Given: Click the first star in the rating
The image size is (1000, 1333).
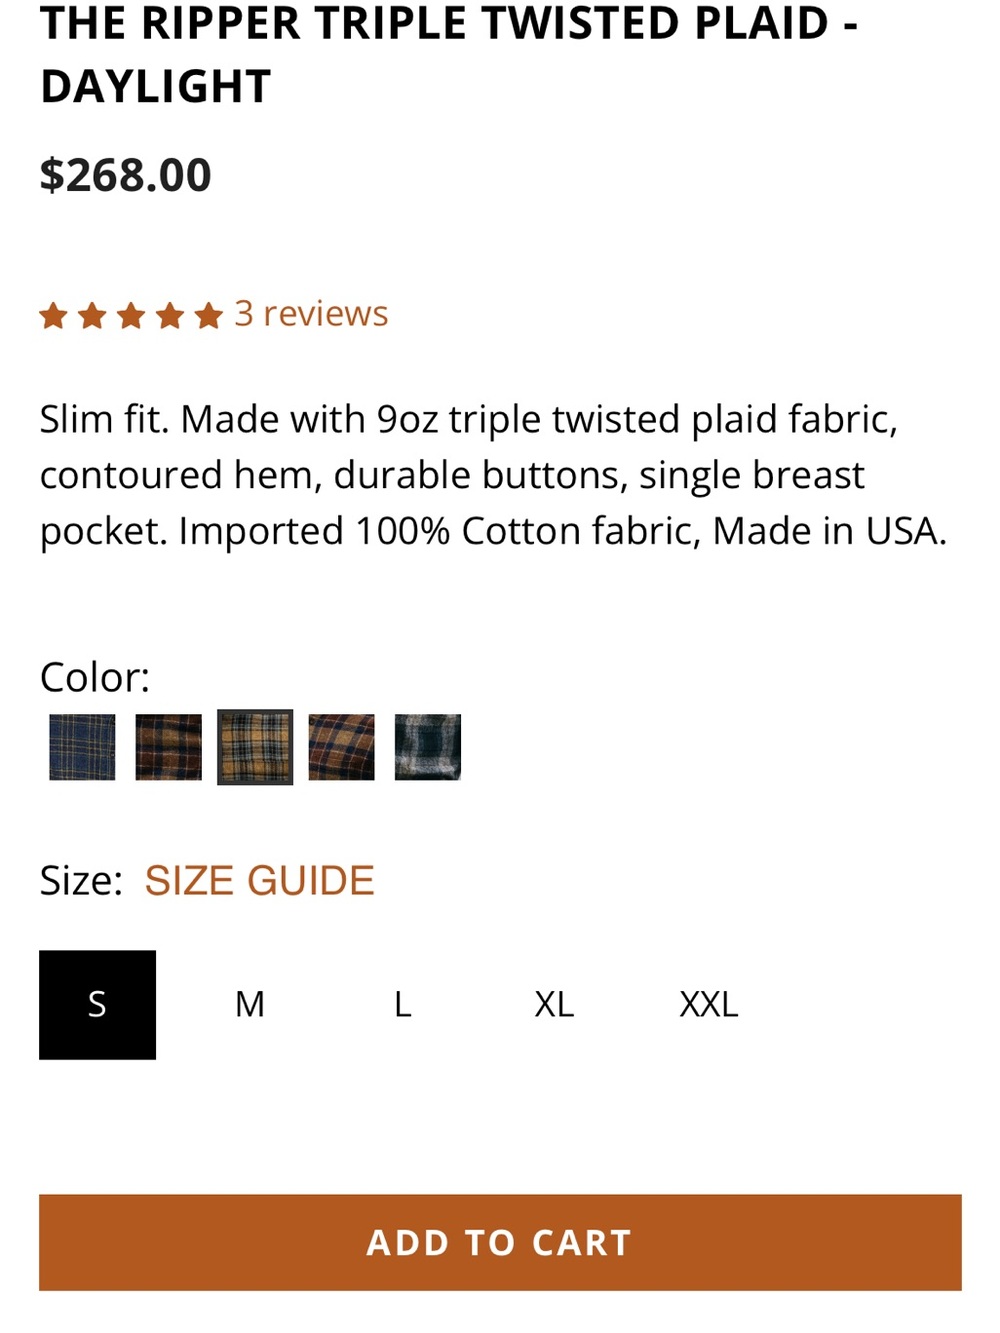Looking at the screenshot, I should (x=53, y=317).
